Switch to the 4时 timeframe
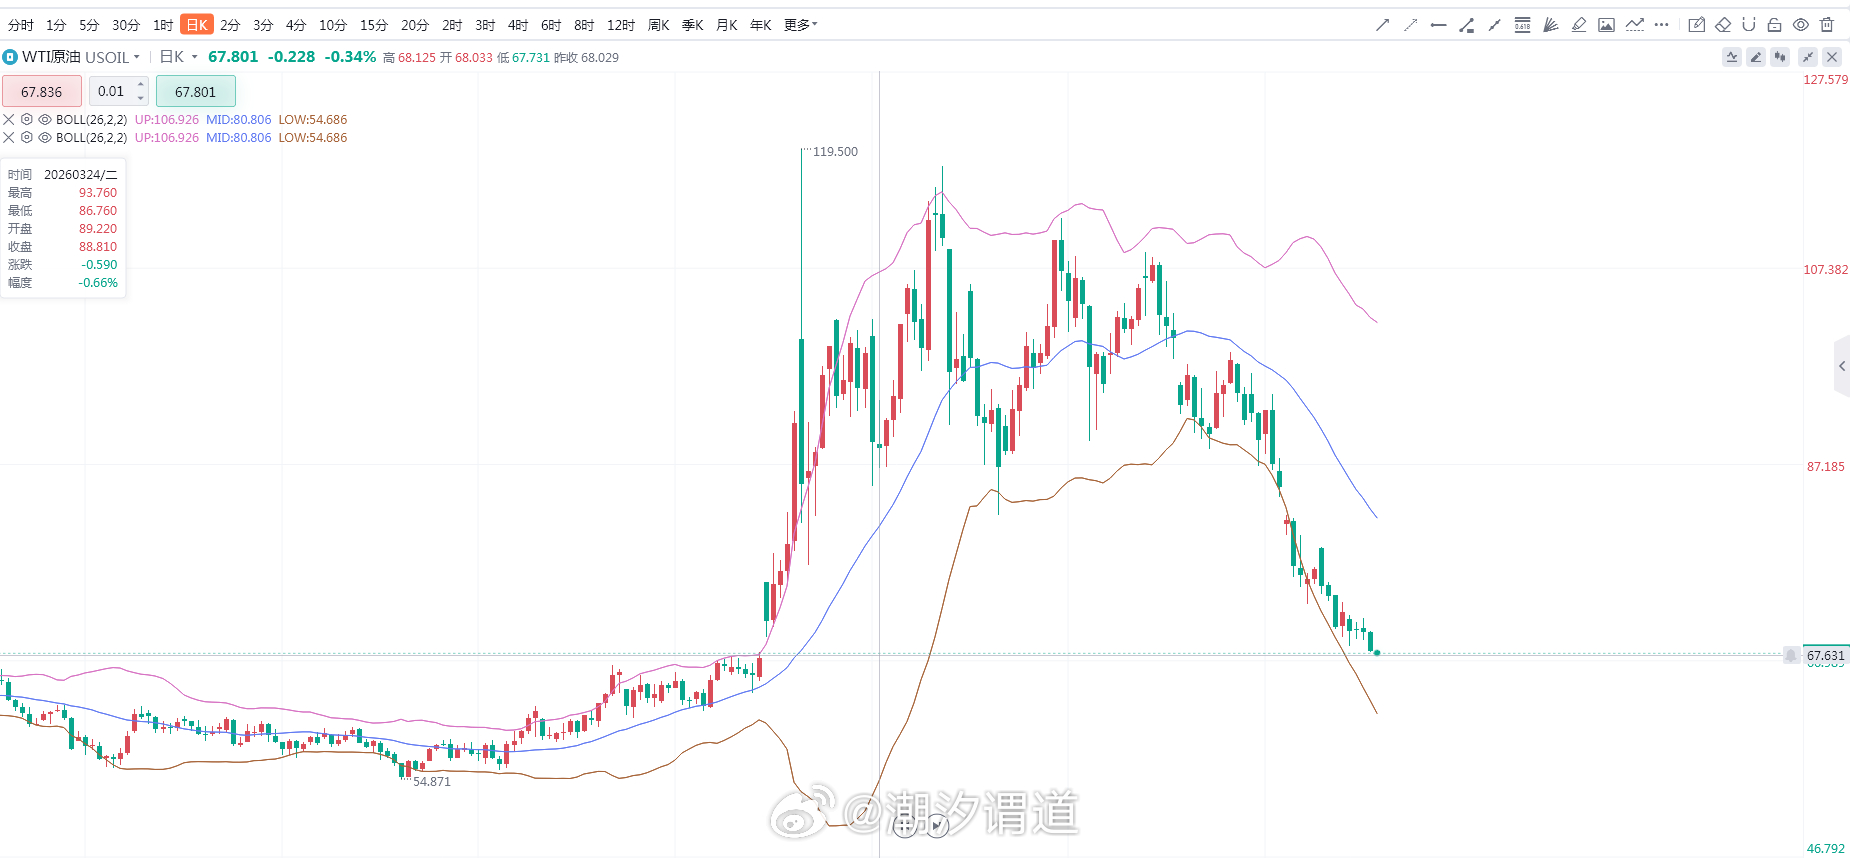 [x=518, y=25]
